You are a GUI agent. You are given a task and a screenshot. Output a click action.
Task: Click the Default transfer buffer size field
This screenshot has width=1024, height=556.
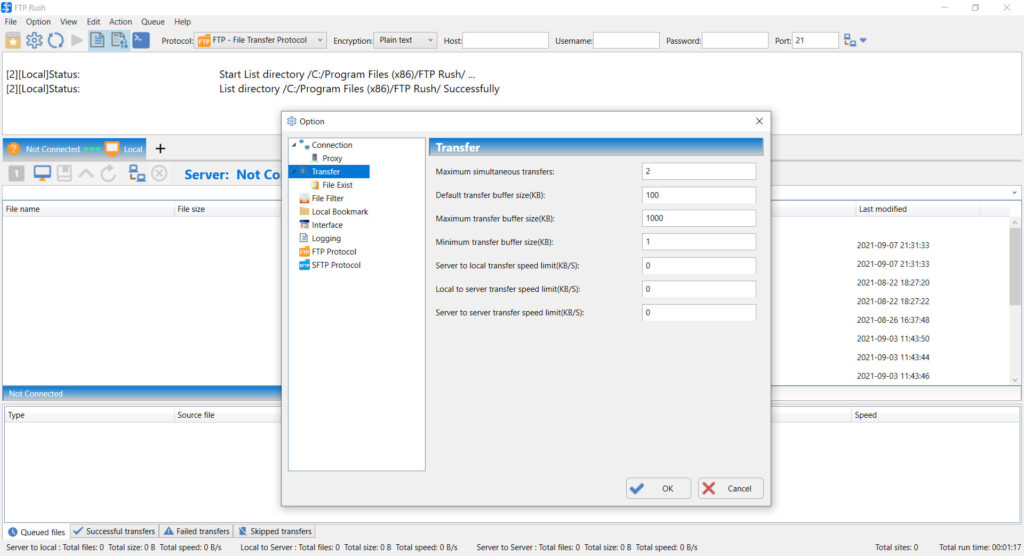(699, 195)
